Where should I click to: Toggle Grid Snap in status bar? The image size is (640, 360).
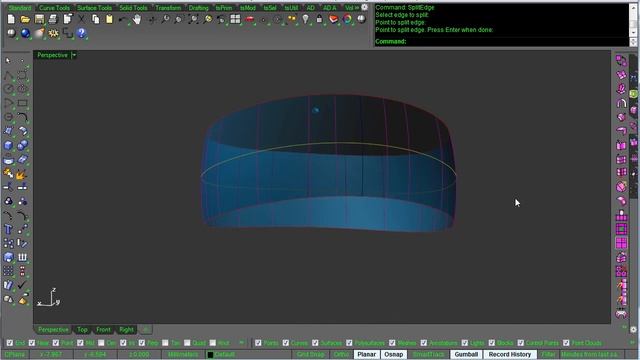click(311, 354)
